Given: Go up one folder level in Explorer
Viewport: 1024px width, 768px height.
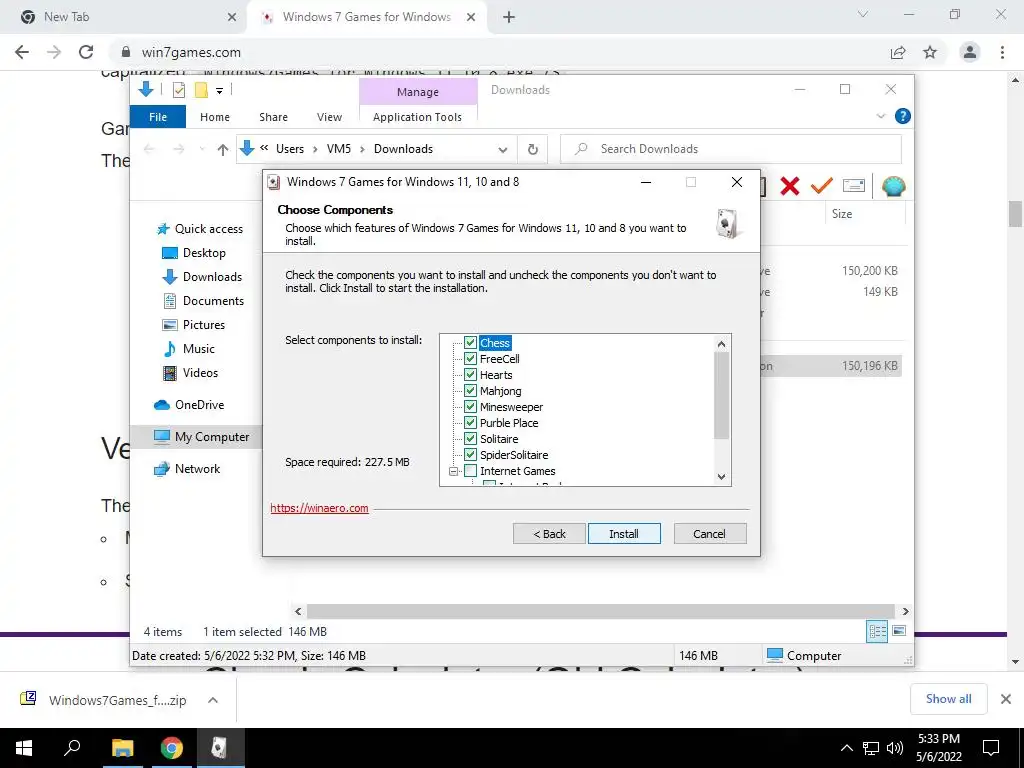Looking at the screenshot, I should point(223,150).
